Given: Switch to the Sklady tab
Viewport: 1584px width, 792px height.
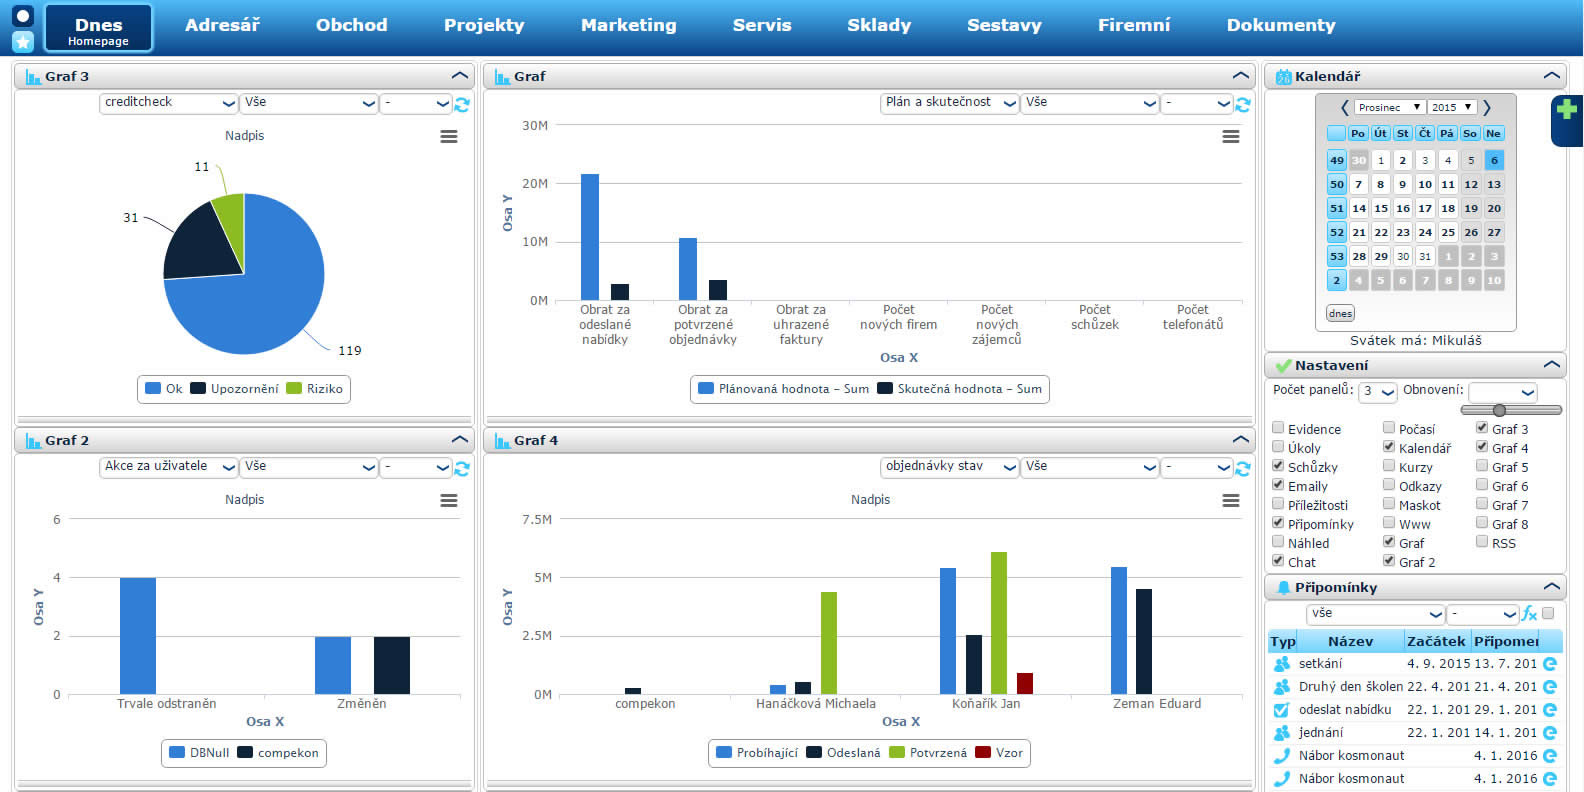Looking at the screenshot, I should pos(879,26).
